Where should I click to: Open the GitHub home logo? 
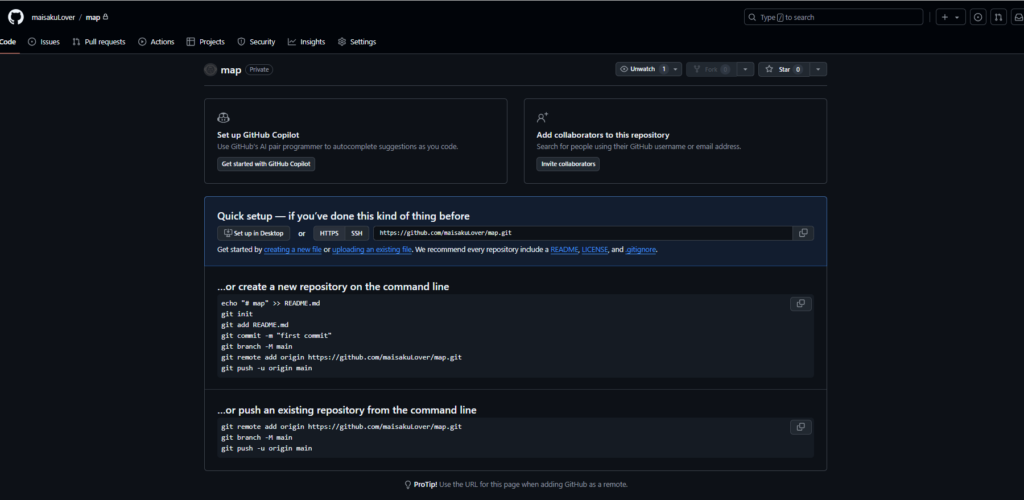click(x=16, y=17)
